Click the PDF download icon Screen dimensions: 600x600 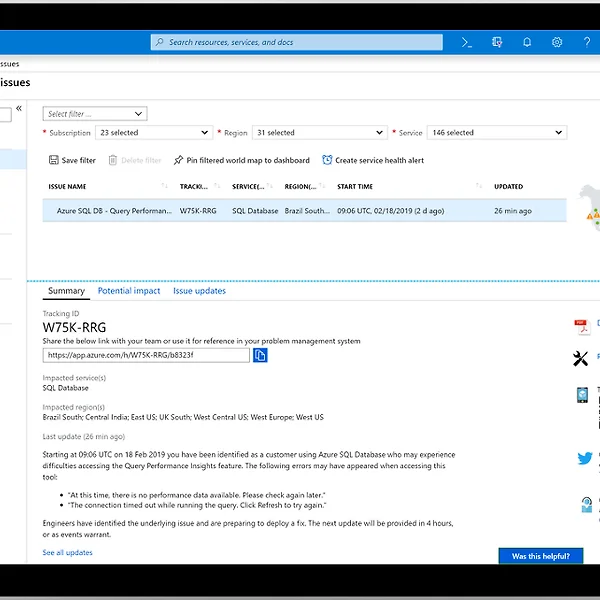click(582, 325)
